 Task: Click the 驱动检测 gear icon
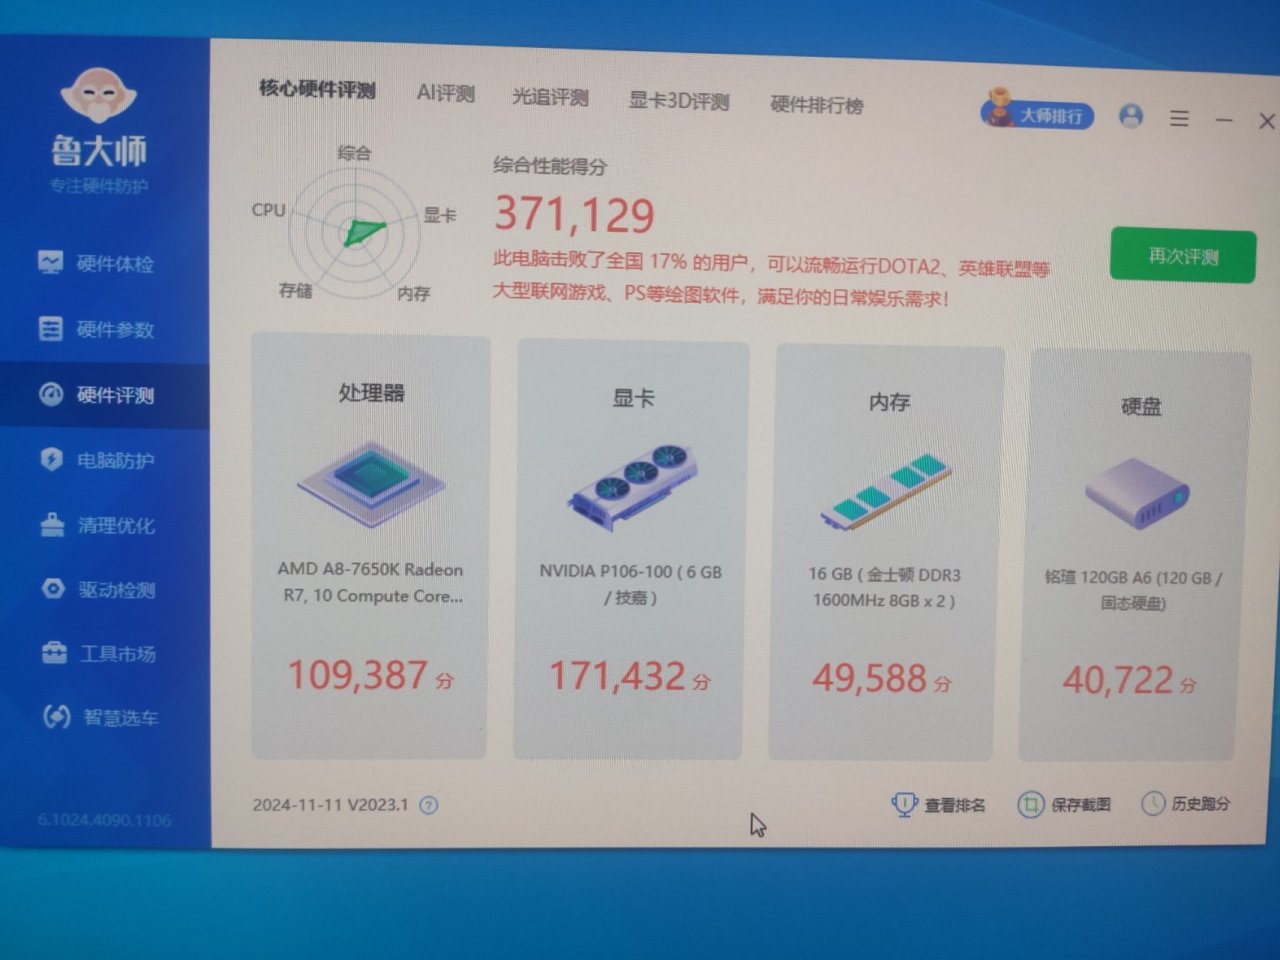pyautogui.click(x=53, y=588)
